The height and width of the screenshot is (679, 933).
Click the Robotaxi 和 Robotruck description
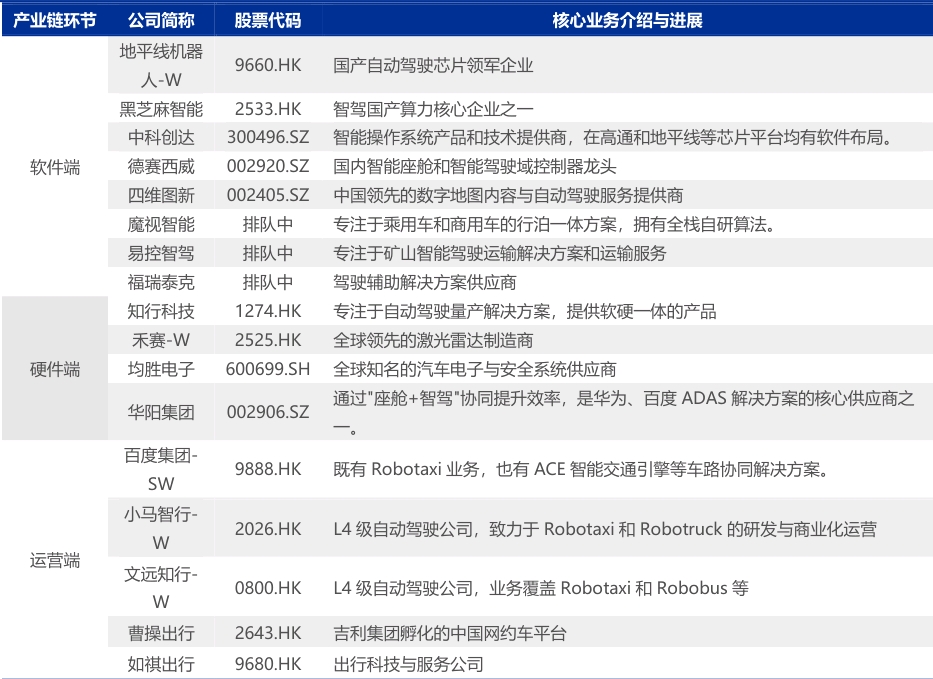pyautogui.click(x=605, y=528)
